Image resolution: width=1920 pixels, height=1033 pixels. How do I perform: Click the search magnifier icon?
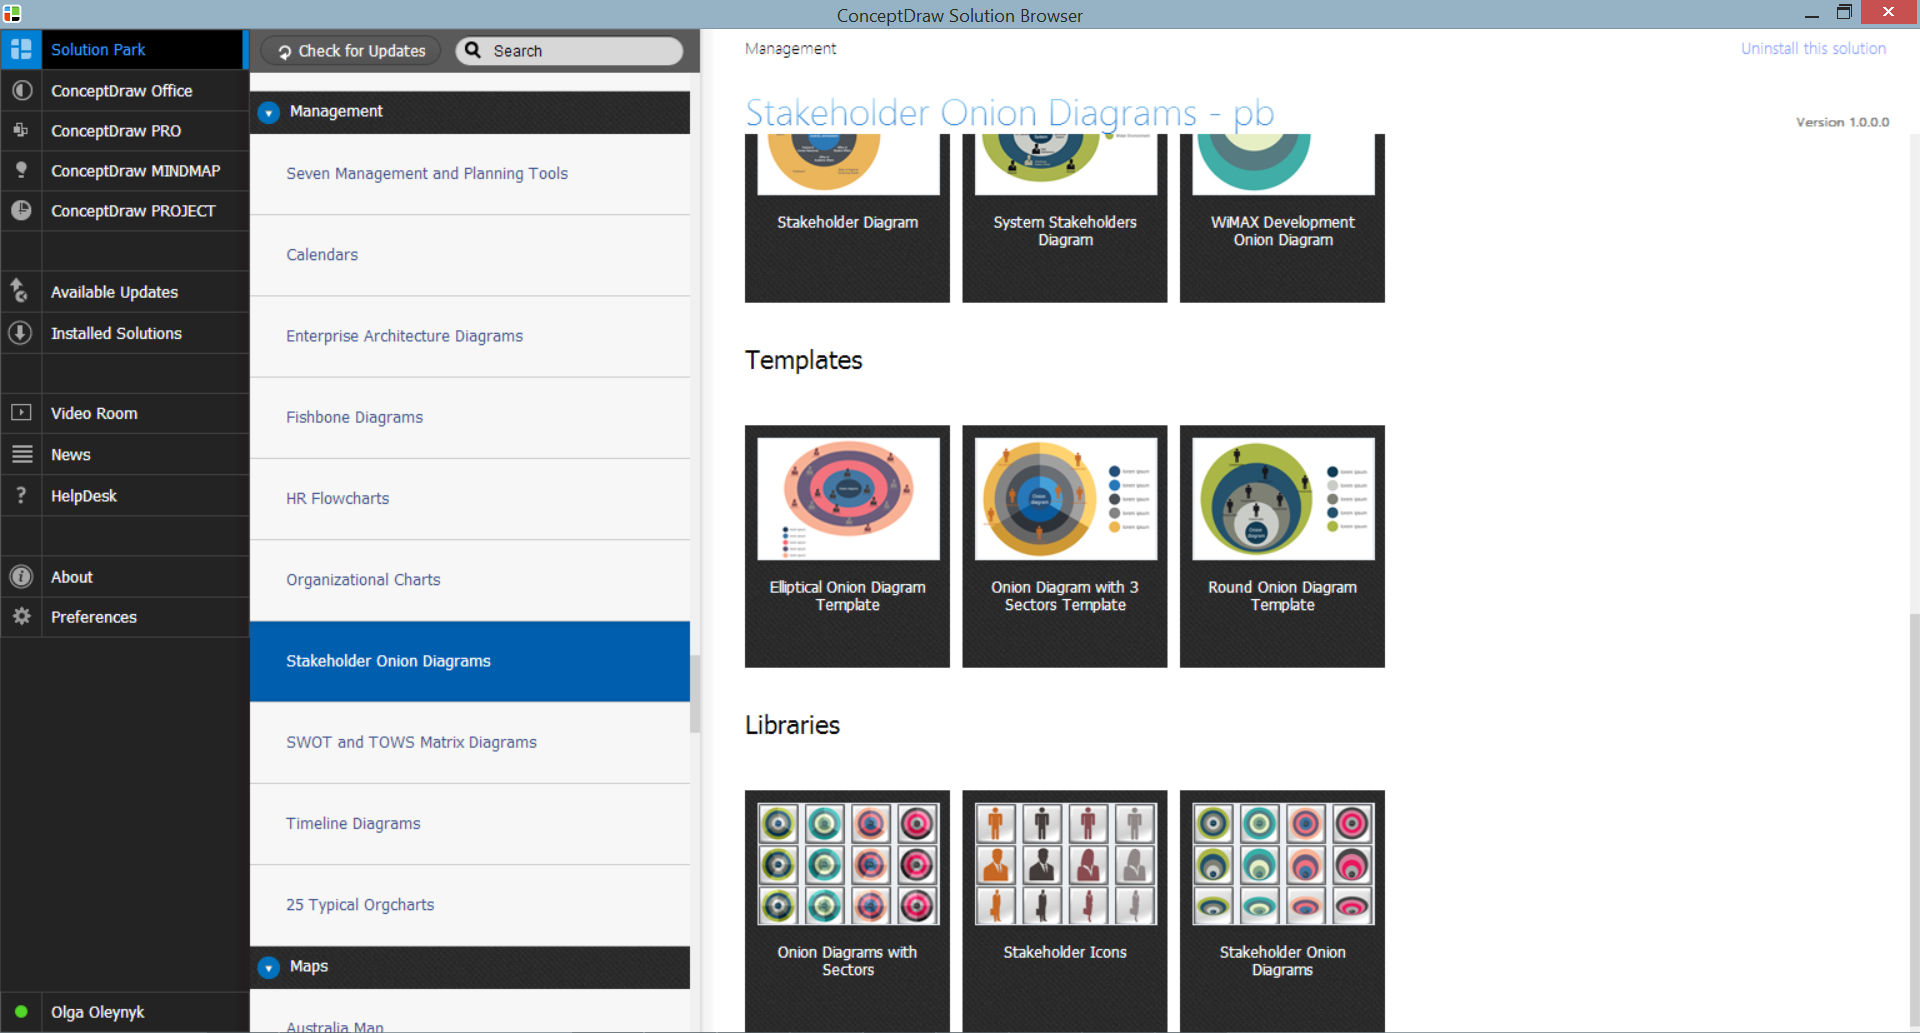pos(473,50)
